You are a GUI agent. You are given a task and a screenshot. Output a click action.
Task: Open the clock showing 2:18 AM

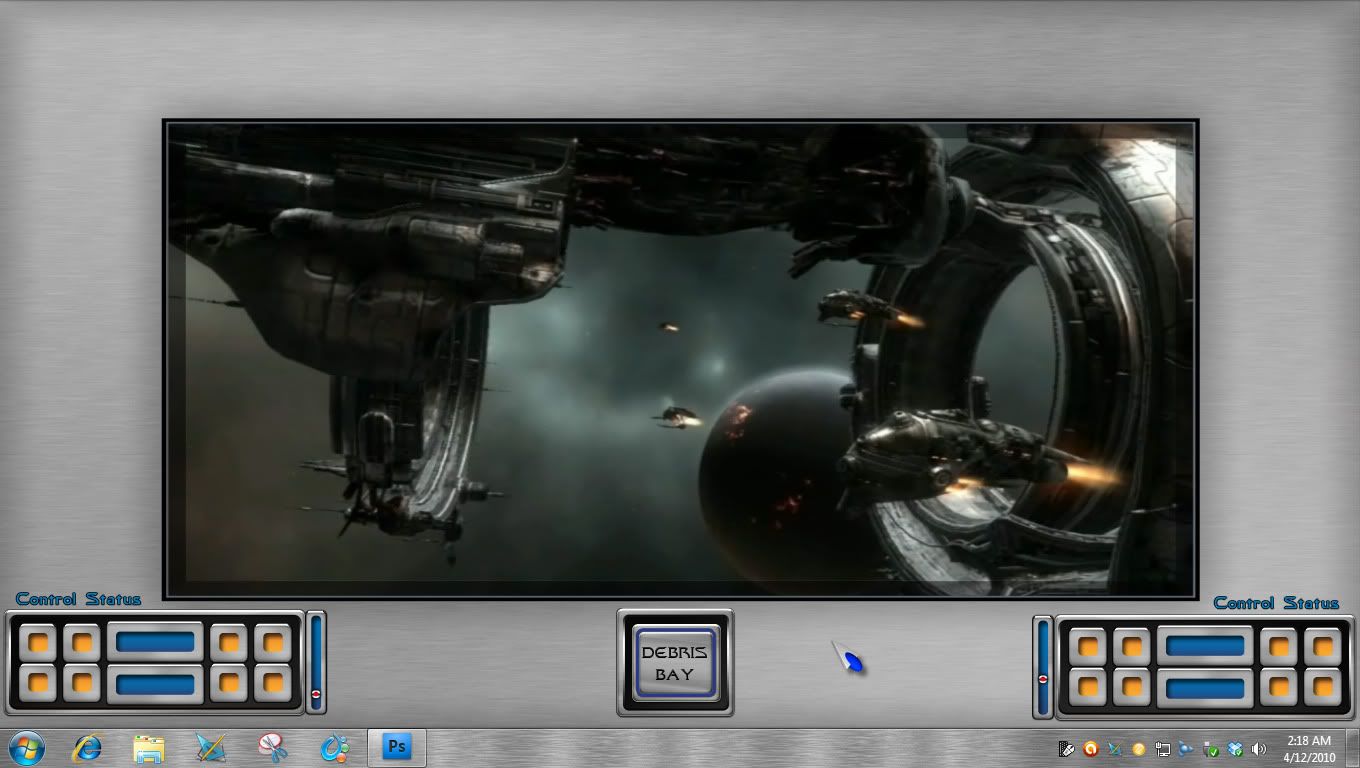click(x=1309, y=749)
